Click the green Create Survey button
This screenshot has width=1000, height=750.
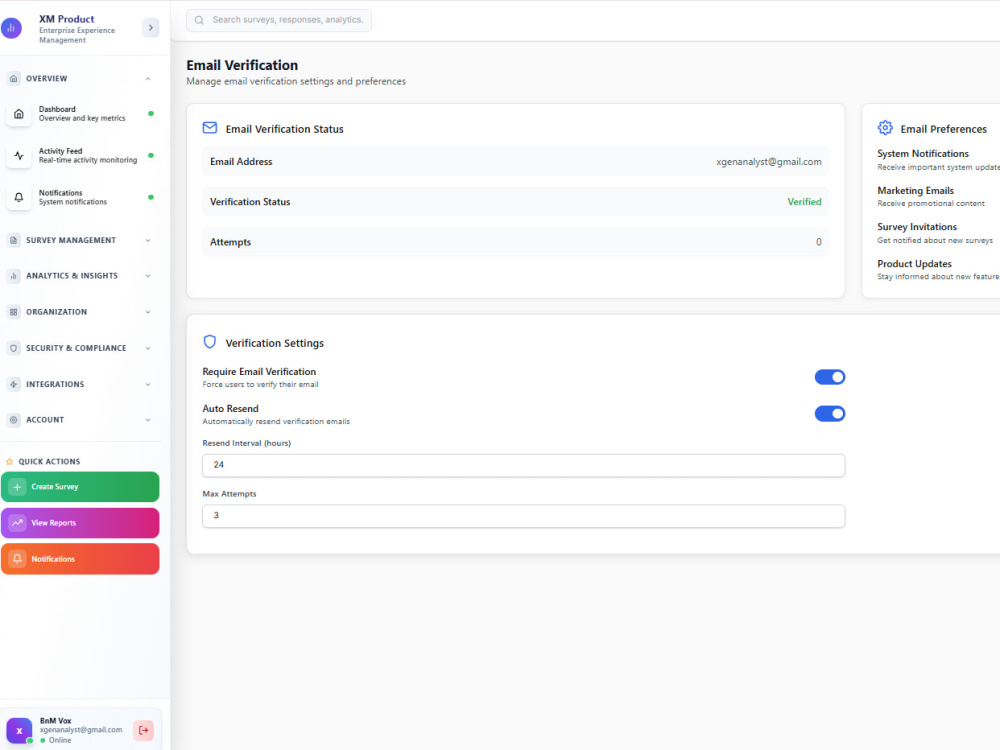coord(80,487)
